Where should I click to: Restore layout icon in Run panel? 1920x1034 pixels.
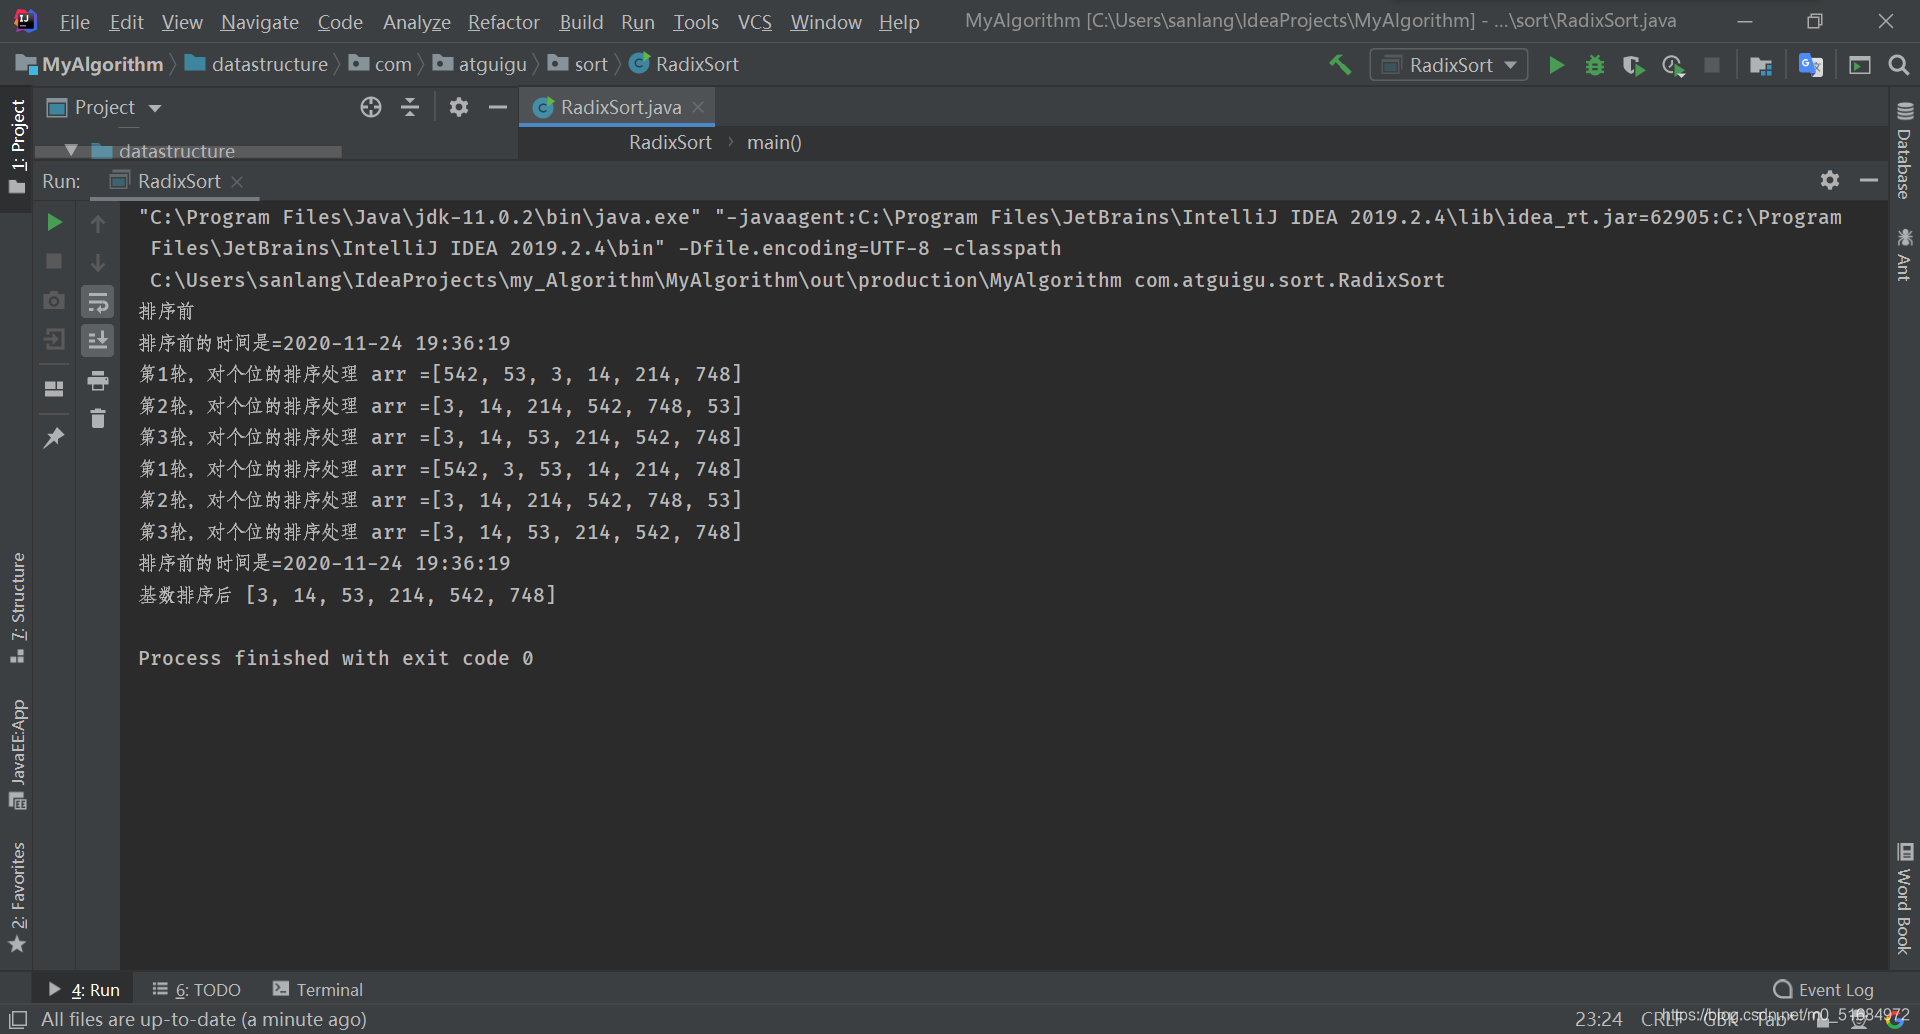55,388
